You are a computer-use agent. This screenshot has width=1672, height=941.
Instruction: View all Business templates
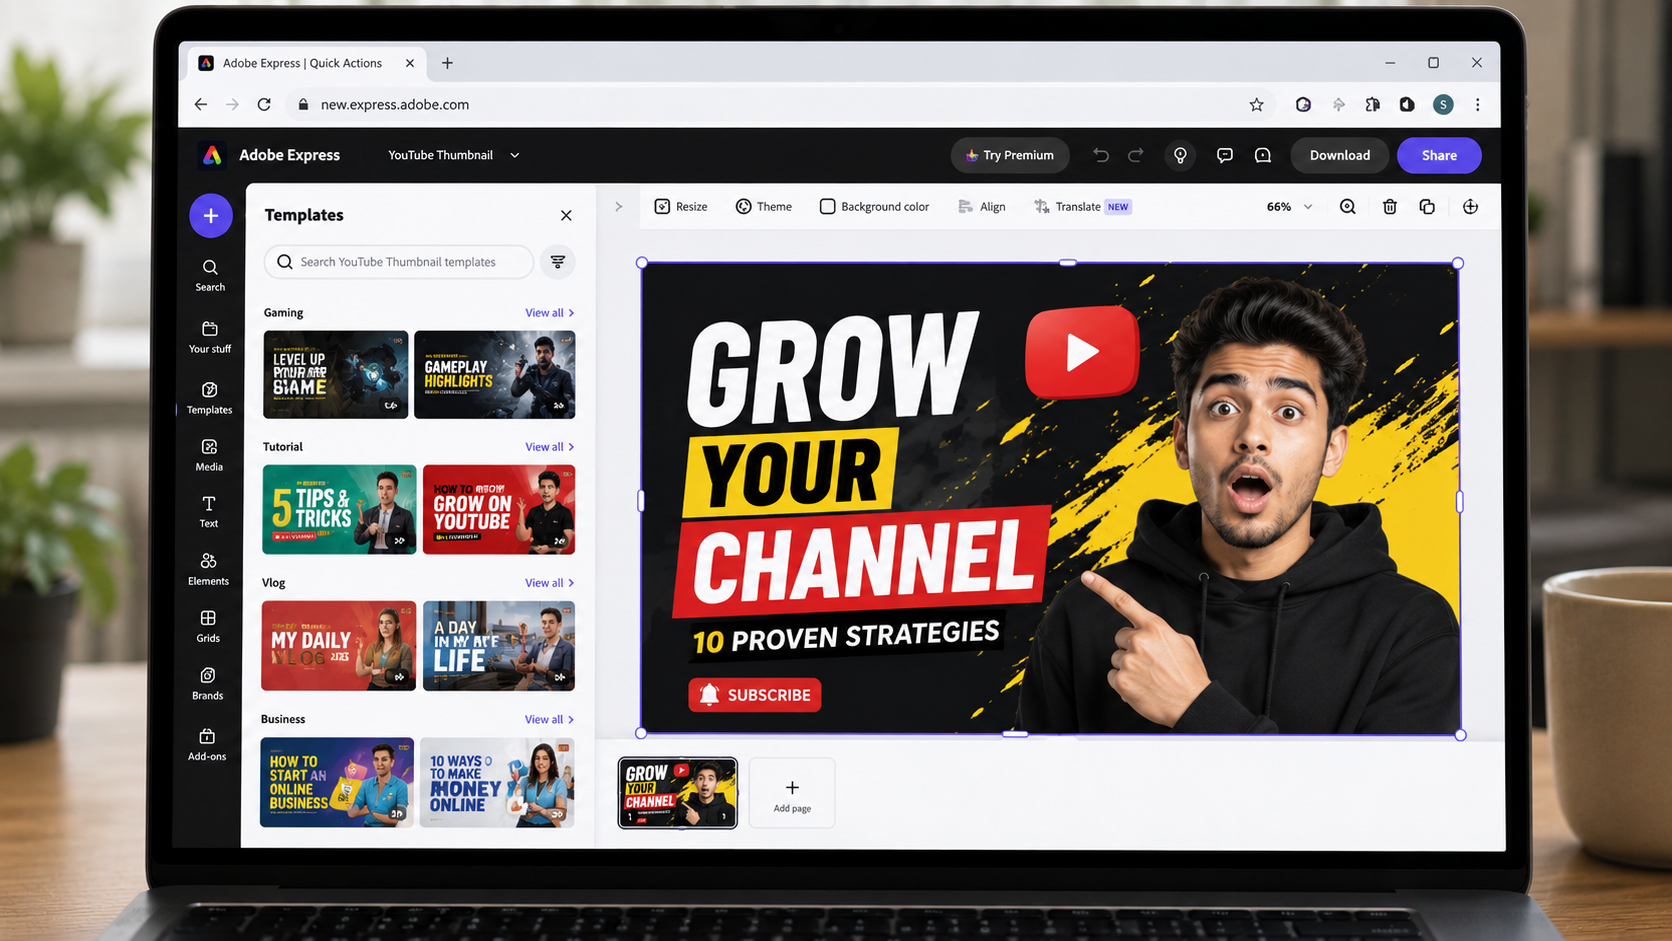pos(549,720)
